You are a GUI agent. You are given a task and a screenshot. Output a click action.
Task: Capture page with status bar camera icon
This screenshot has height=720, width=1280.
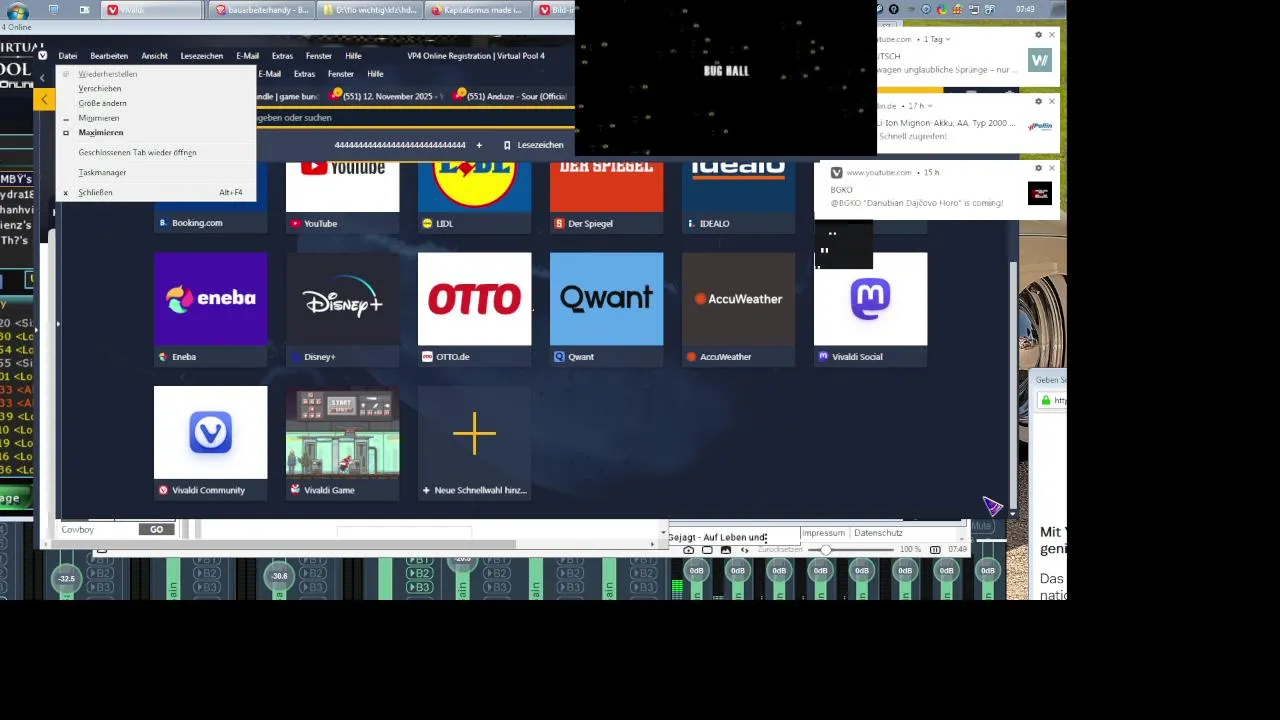coord(688,550)
